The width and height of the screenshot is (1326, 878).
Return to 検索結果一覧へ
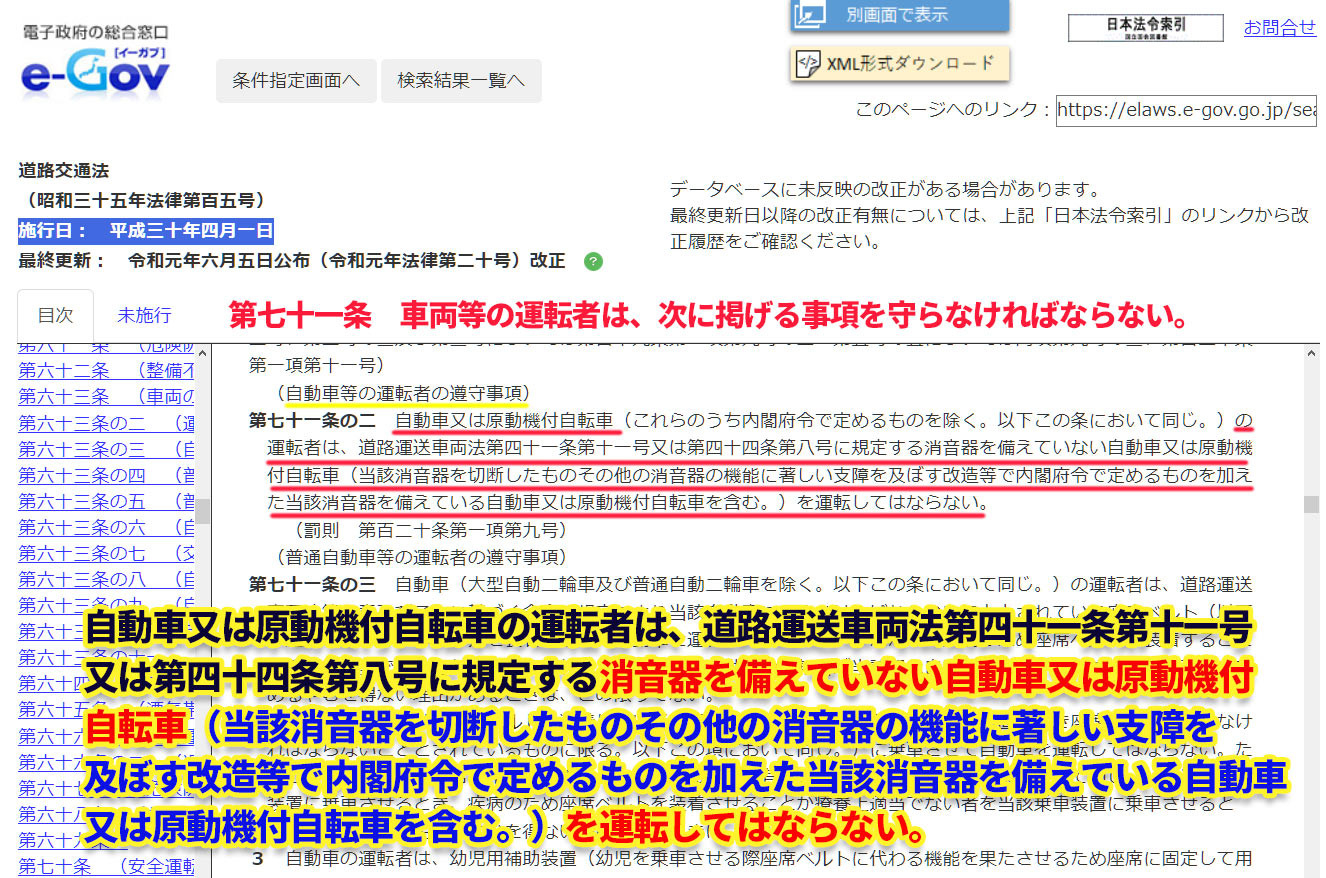tap(461, 81)
